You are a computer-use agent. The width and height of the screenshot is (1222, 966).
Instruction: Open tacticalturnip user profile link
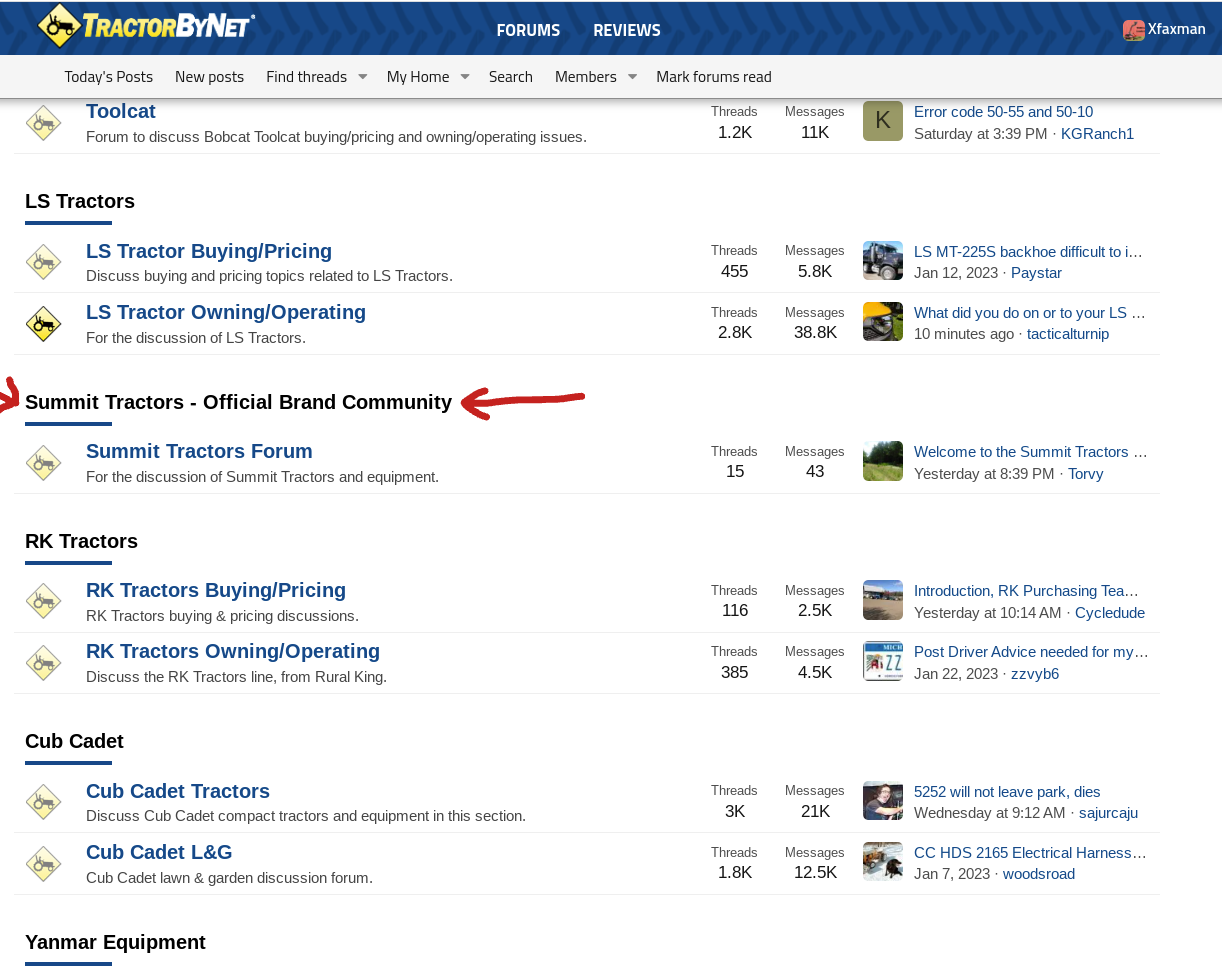1068,334
